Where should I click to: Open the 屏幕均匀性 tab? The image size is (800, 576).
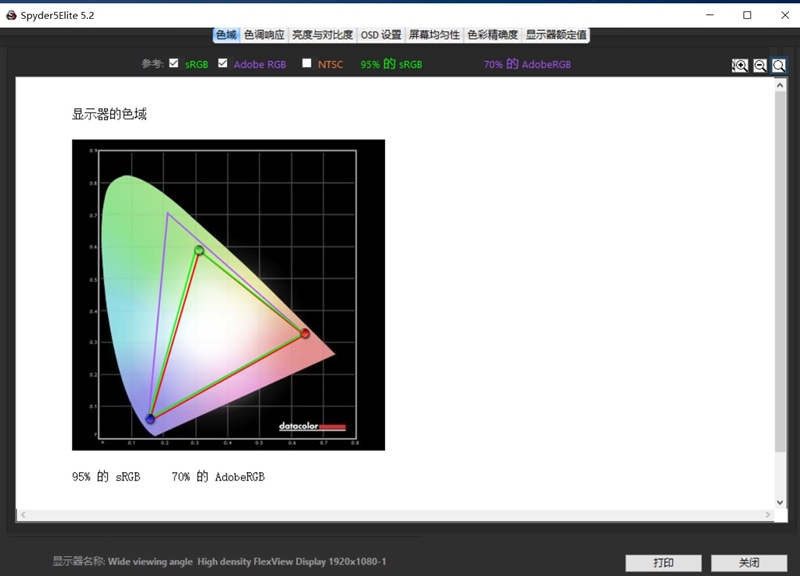[434, 35]
